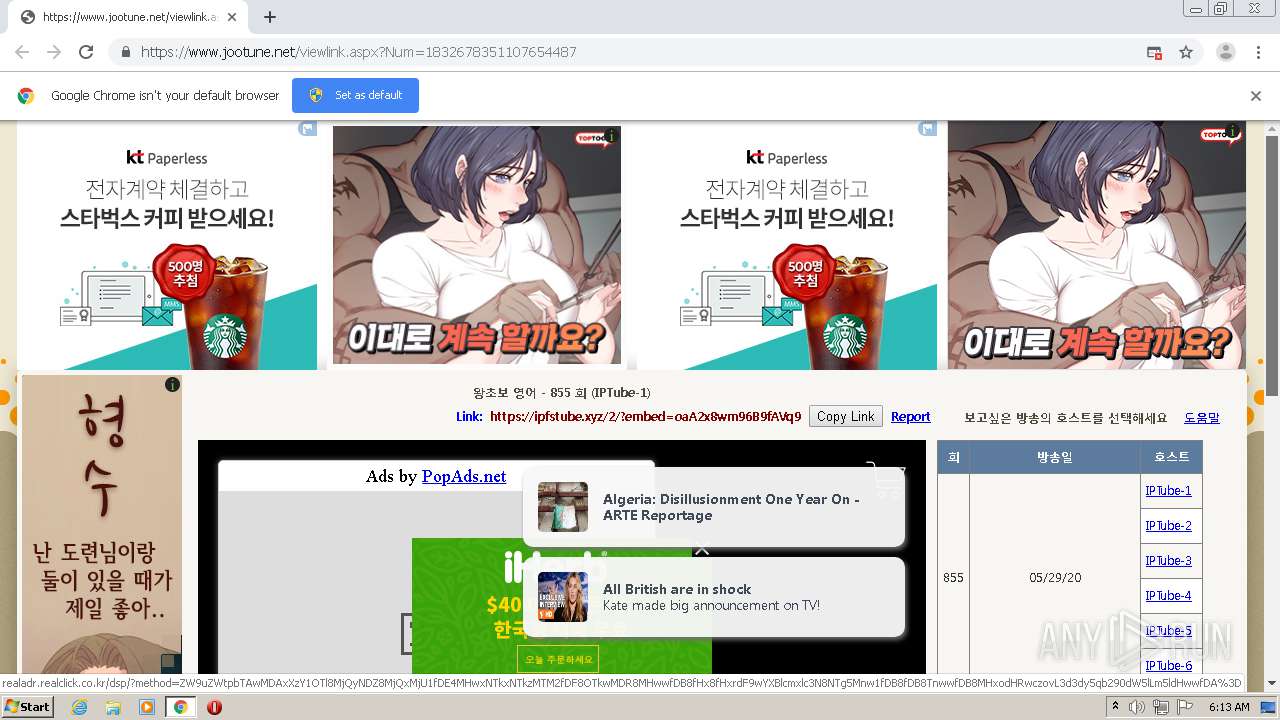Select host IPTube-4

[1168, 596]
